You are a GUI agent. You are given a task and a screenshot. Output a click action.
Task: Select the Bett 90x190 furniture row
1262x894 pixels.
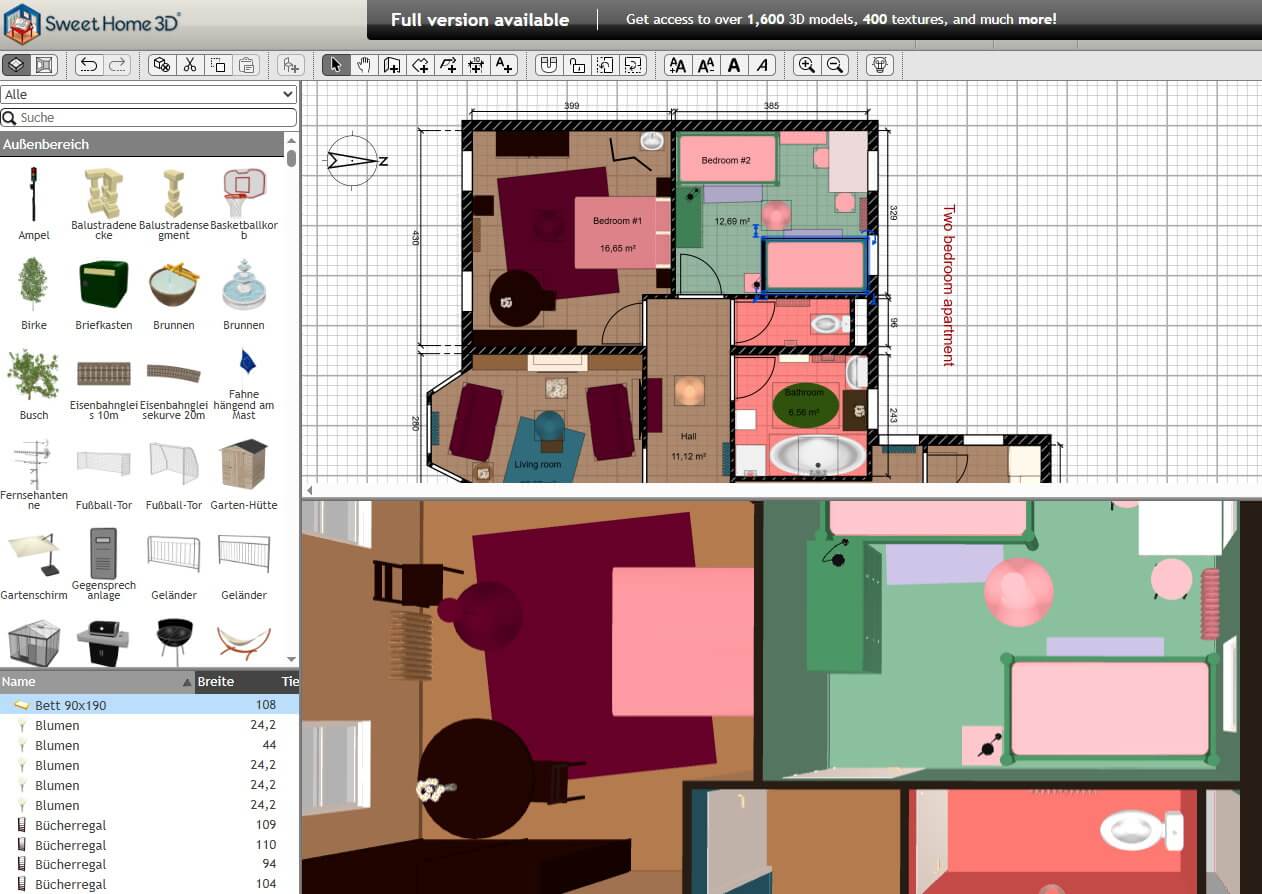(149, 705)
